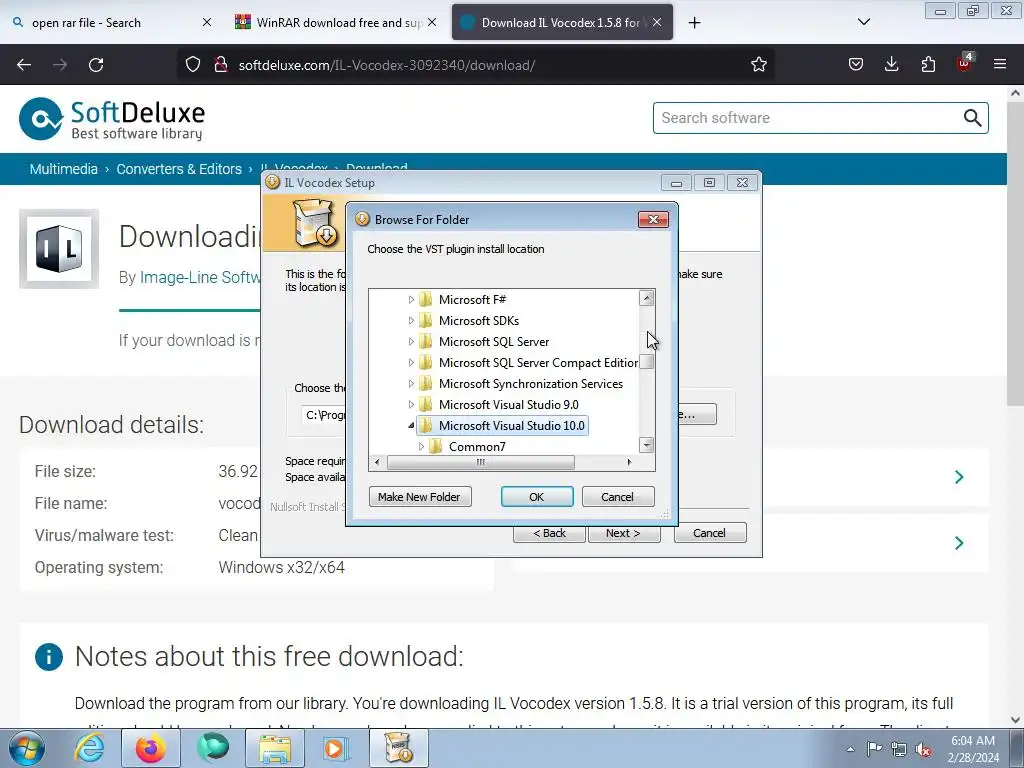Click the IL Vocodex app thumbnail

[x=59, y=249]
